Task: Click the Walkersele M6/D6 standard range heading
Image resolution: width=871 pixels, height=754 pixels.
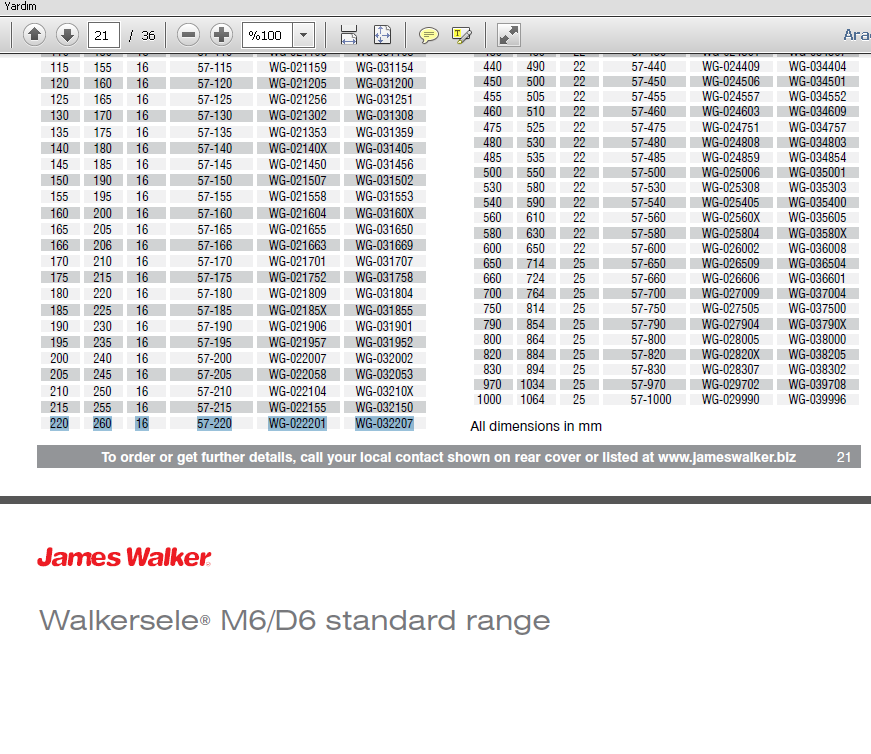Action: [294, 620]
